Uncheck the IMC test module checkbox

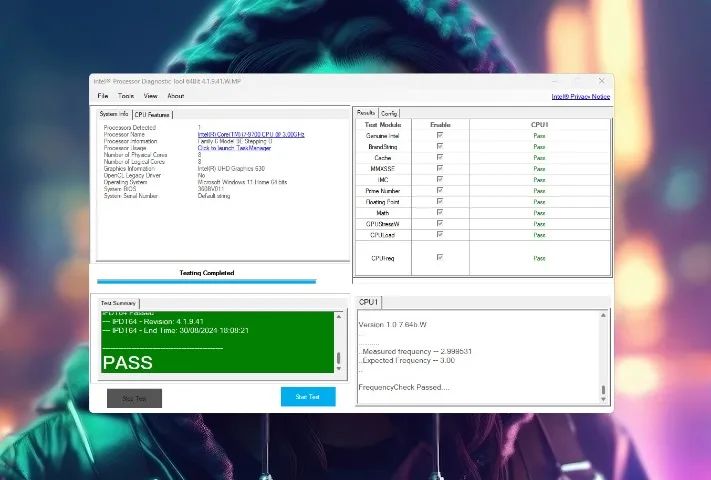(439, 179)
